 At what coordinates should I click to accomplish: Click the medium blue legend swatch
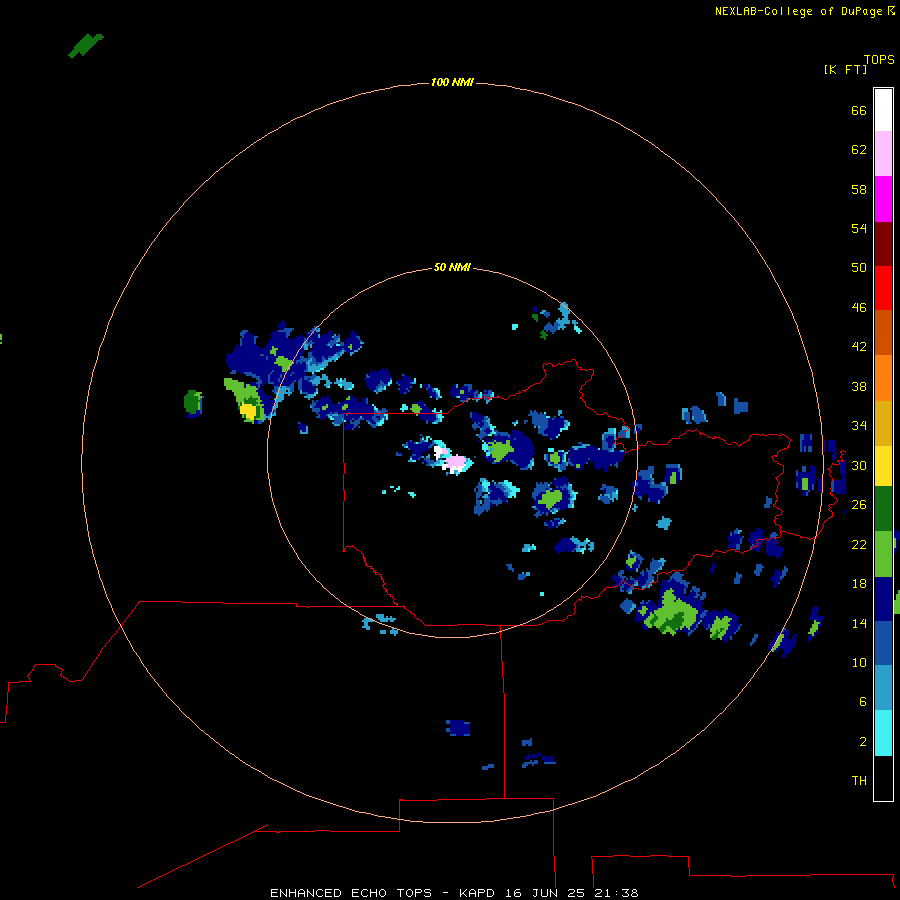[883, 643]
